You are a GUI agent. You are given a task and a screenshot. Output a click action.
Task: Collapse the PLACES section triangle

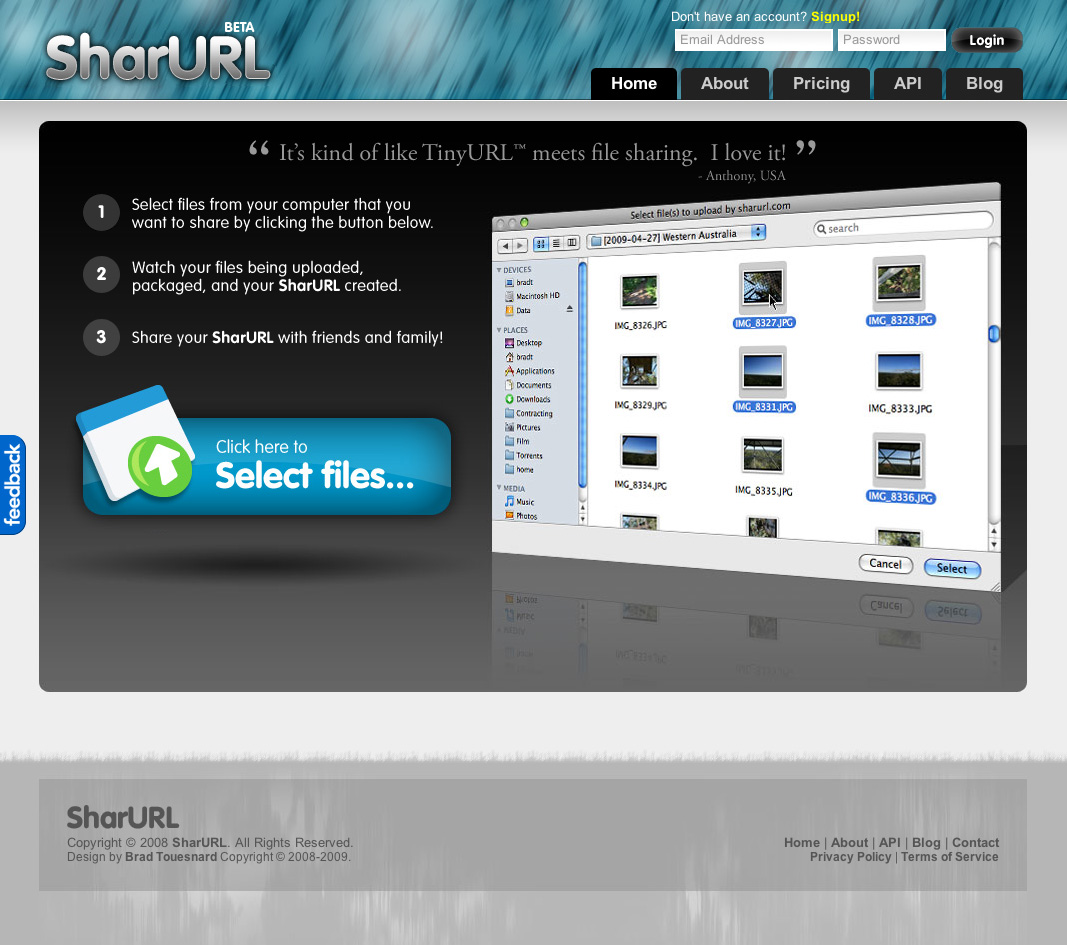[x=499, y=330]
